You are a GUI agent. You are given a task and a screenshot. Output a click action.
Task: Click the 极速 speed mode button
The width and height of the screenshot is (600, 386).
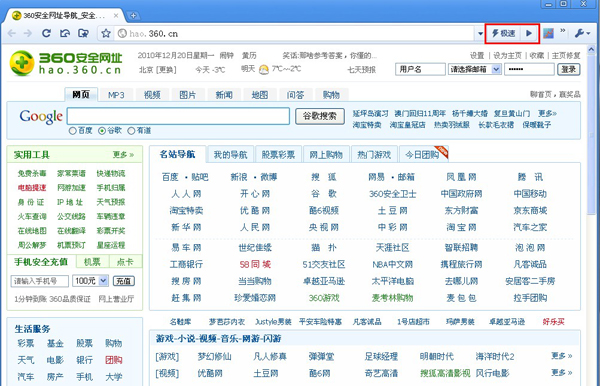pos(504,34)
